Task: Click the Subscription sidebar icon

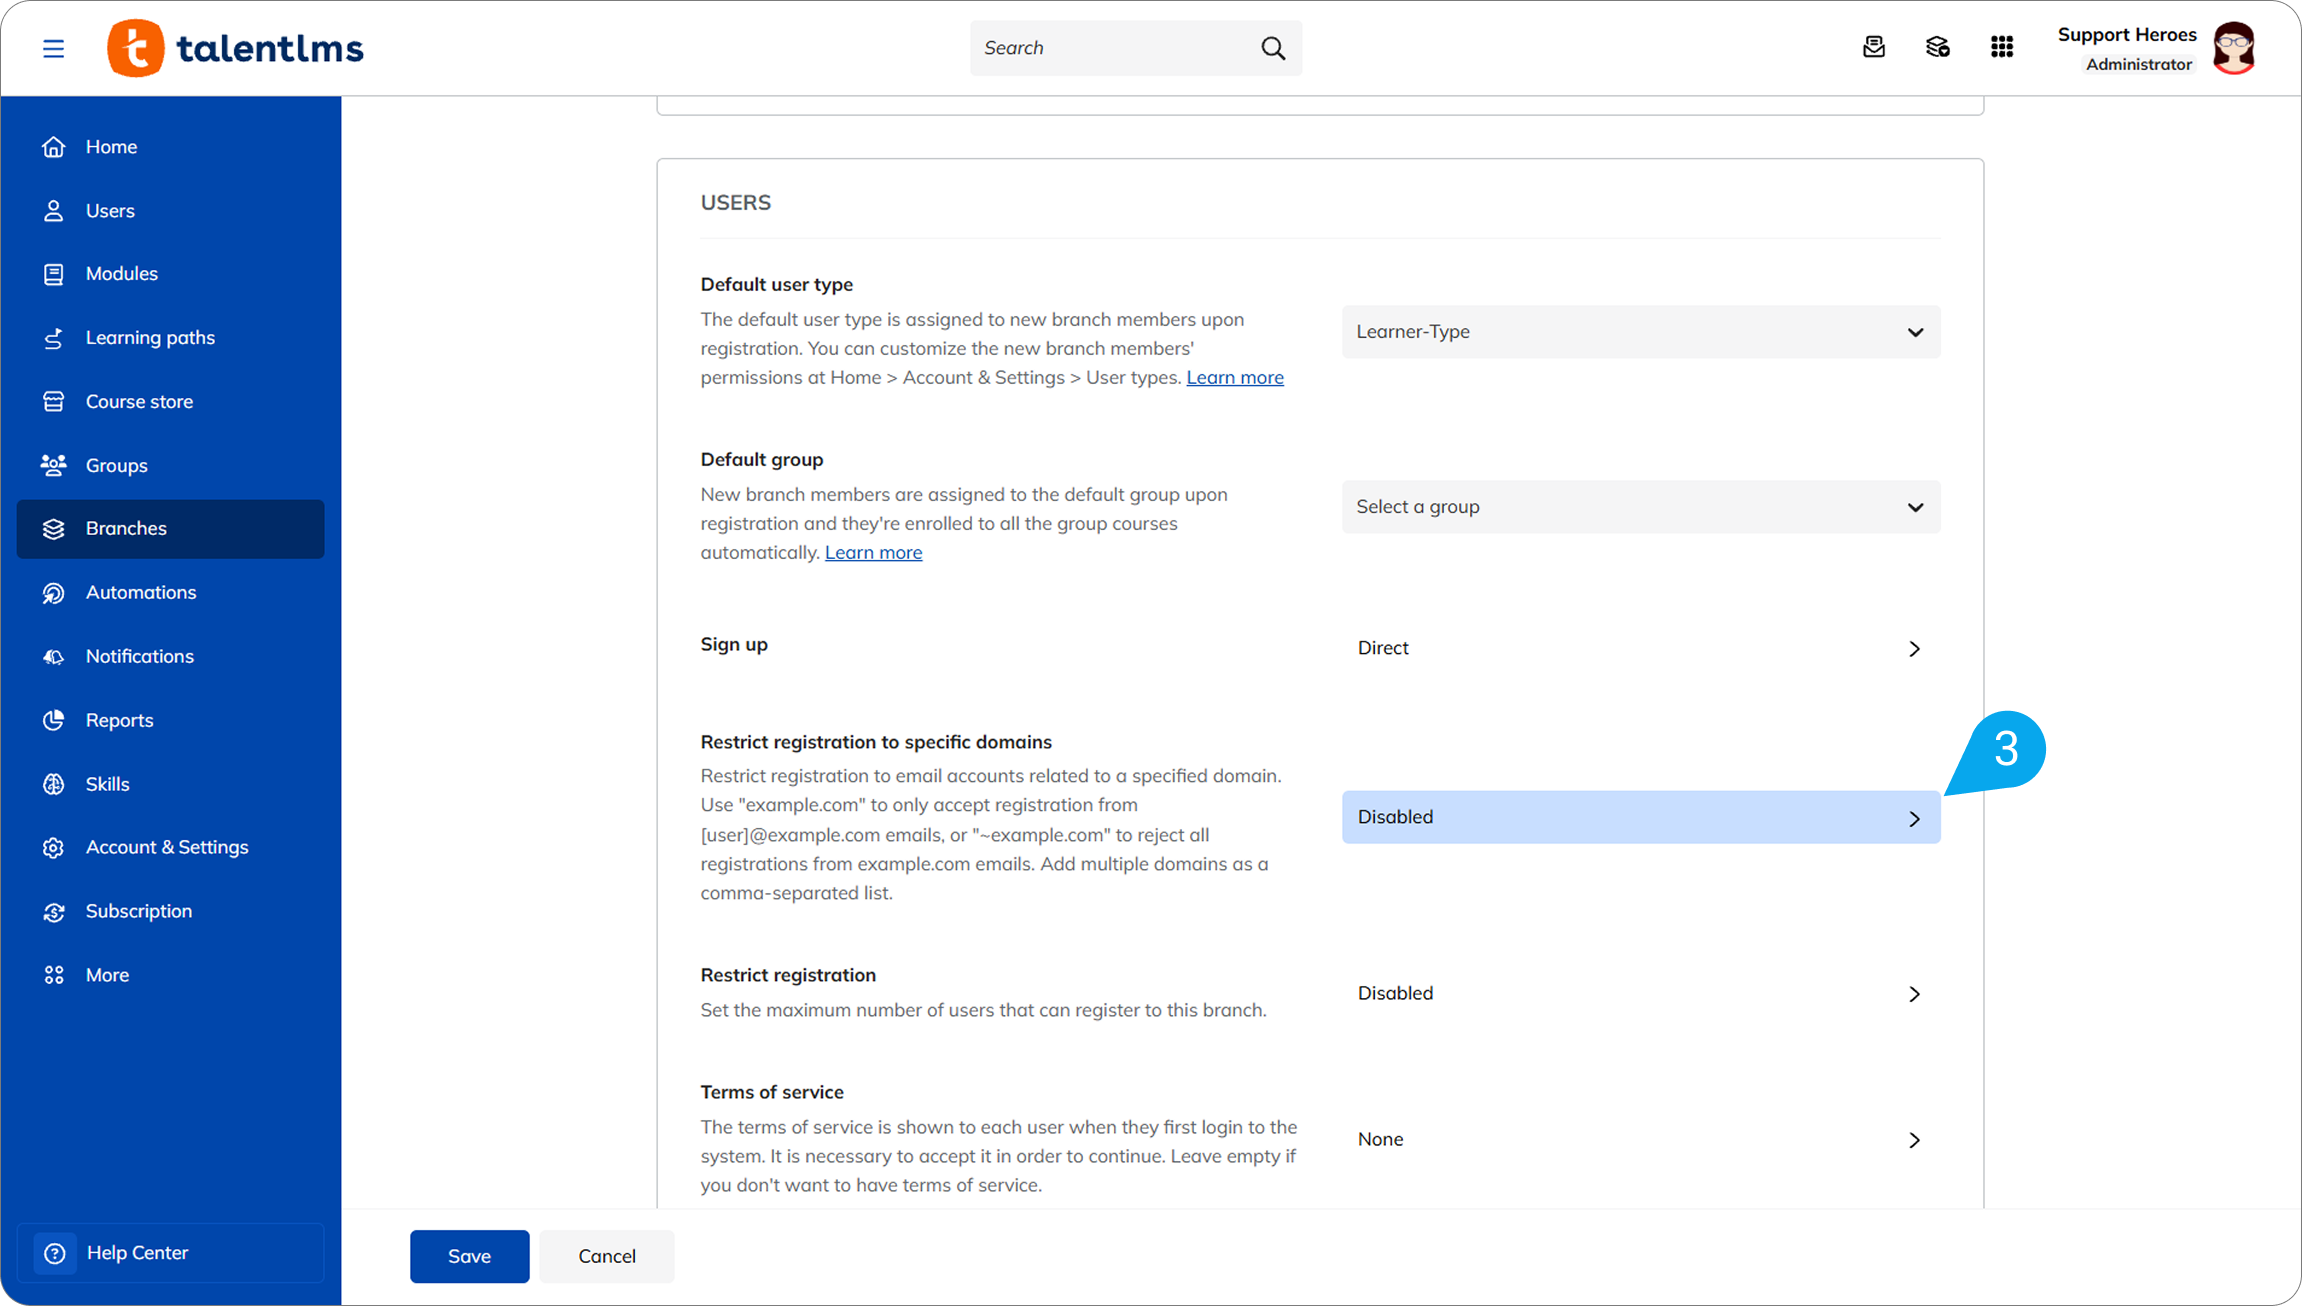Action: point(54,912)
